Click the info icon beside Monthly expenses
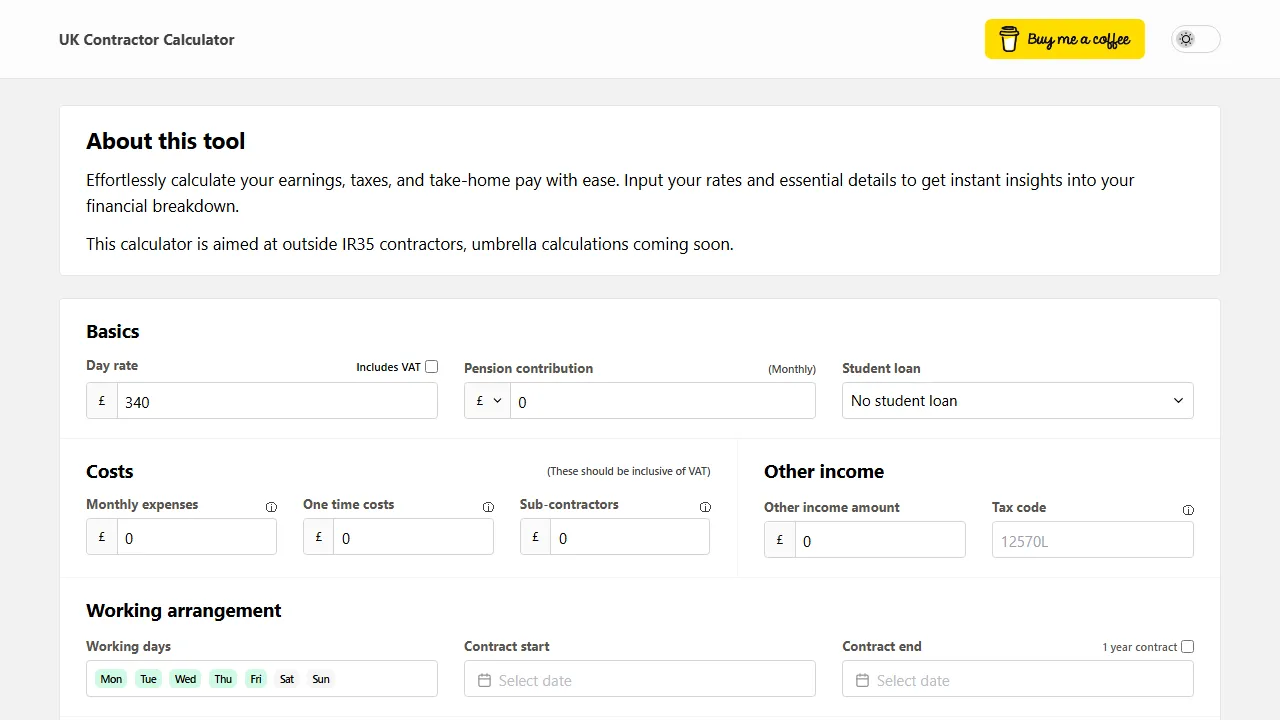 pyautogui.click(x=271, y=506)
